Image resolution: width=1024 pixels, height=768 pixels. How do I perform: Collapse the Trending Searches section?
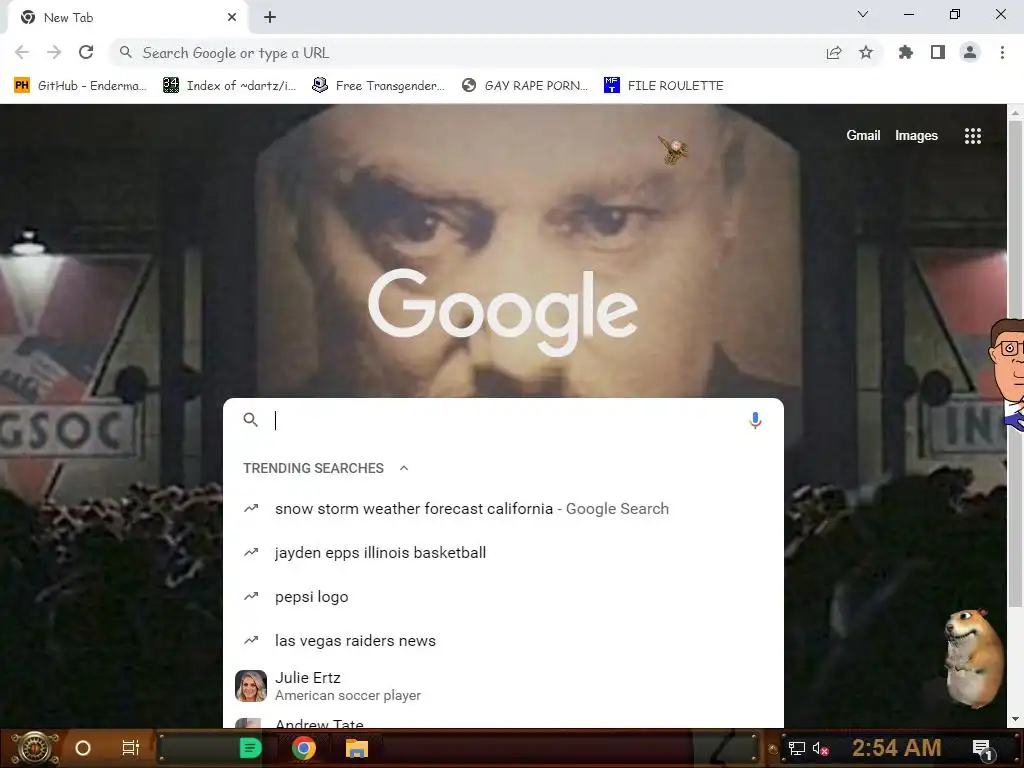point(404,468)
